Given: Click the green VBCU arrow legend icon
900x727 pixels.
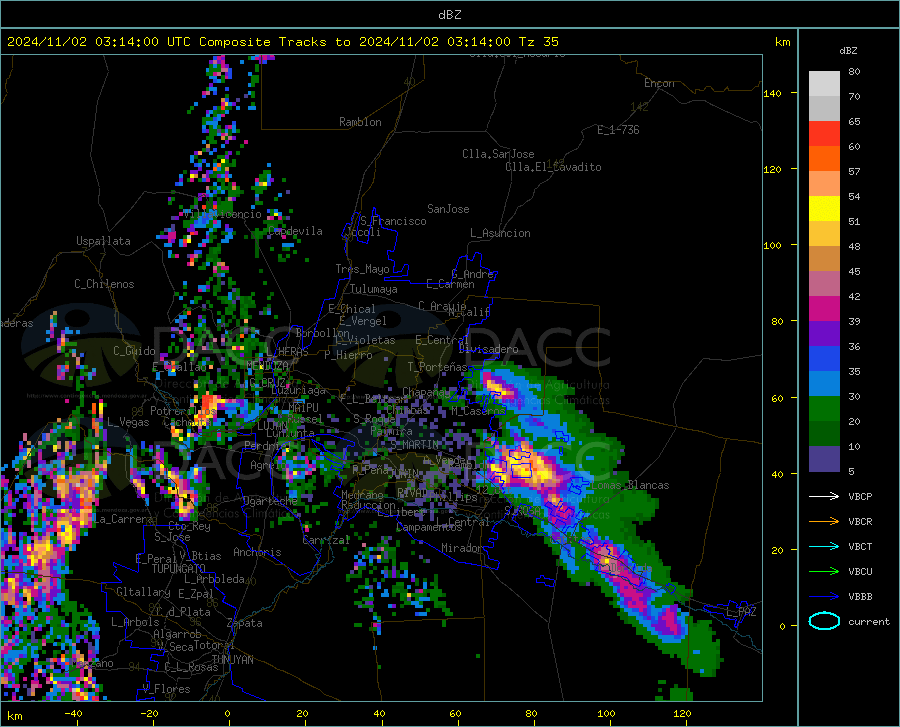Looking at the screenshot, I should tap(824, 572).
